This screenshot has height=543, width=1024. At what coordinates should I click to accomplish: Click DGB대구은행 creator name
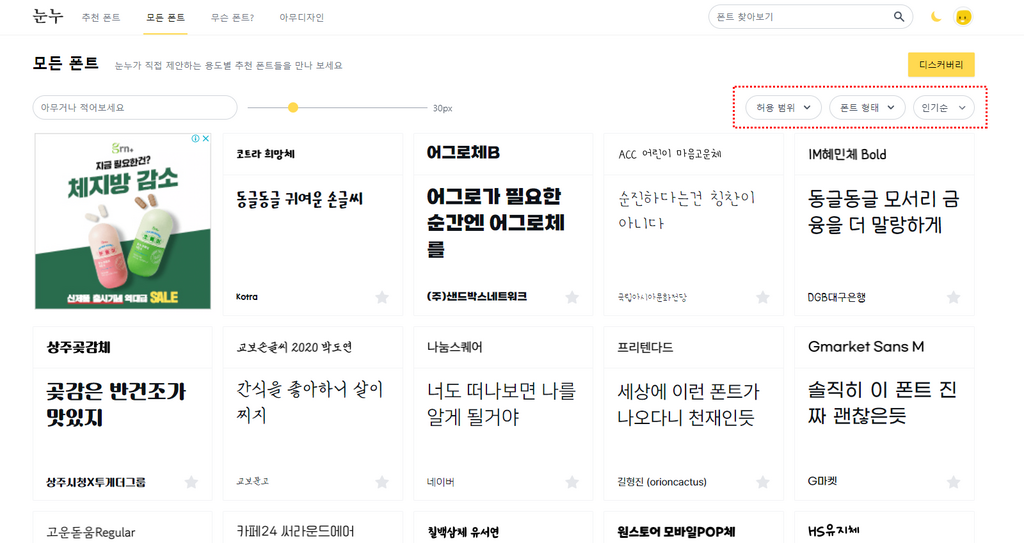coord(837,297)
